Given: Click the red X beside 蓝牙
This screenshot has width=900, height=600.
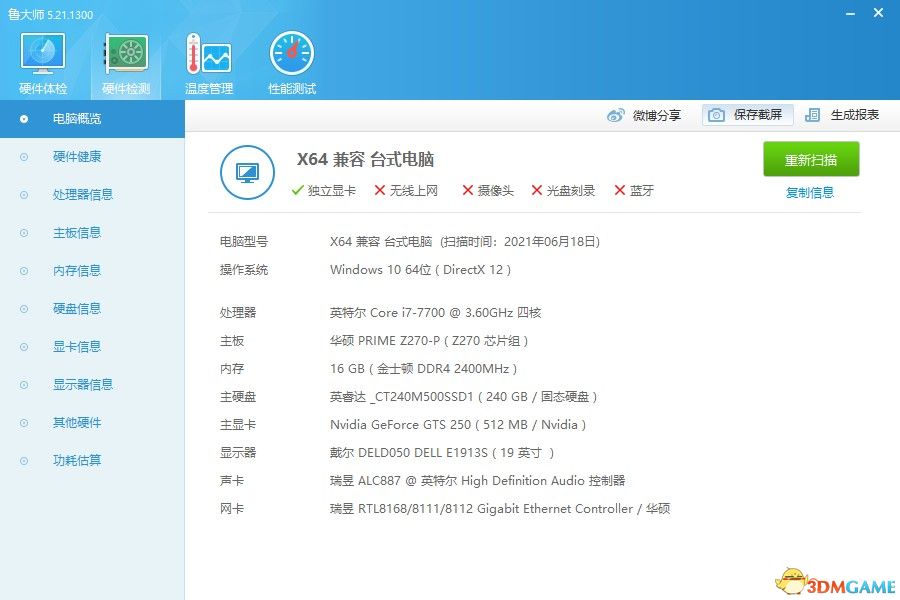Looking at the screenshot, I should point(619,190).
